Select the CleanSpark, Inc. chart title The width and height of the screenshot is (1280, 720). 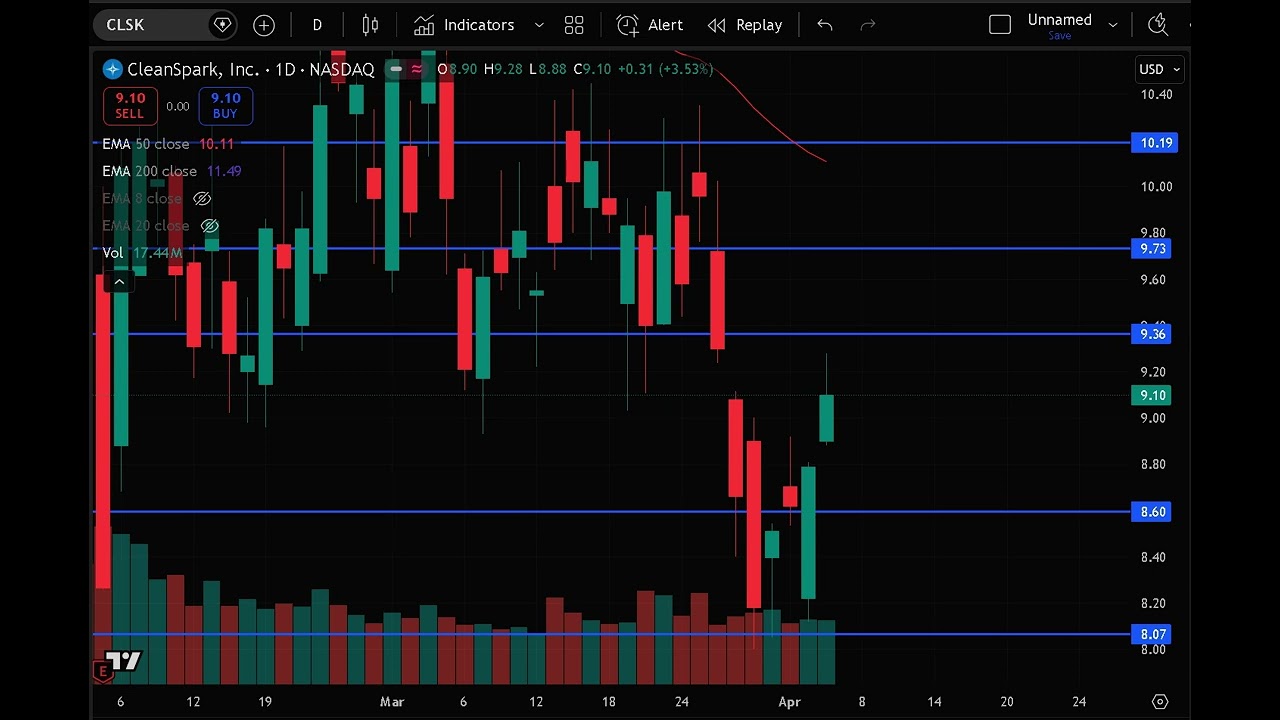tap(250, 69)
